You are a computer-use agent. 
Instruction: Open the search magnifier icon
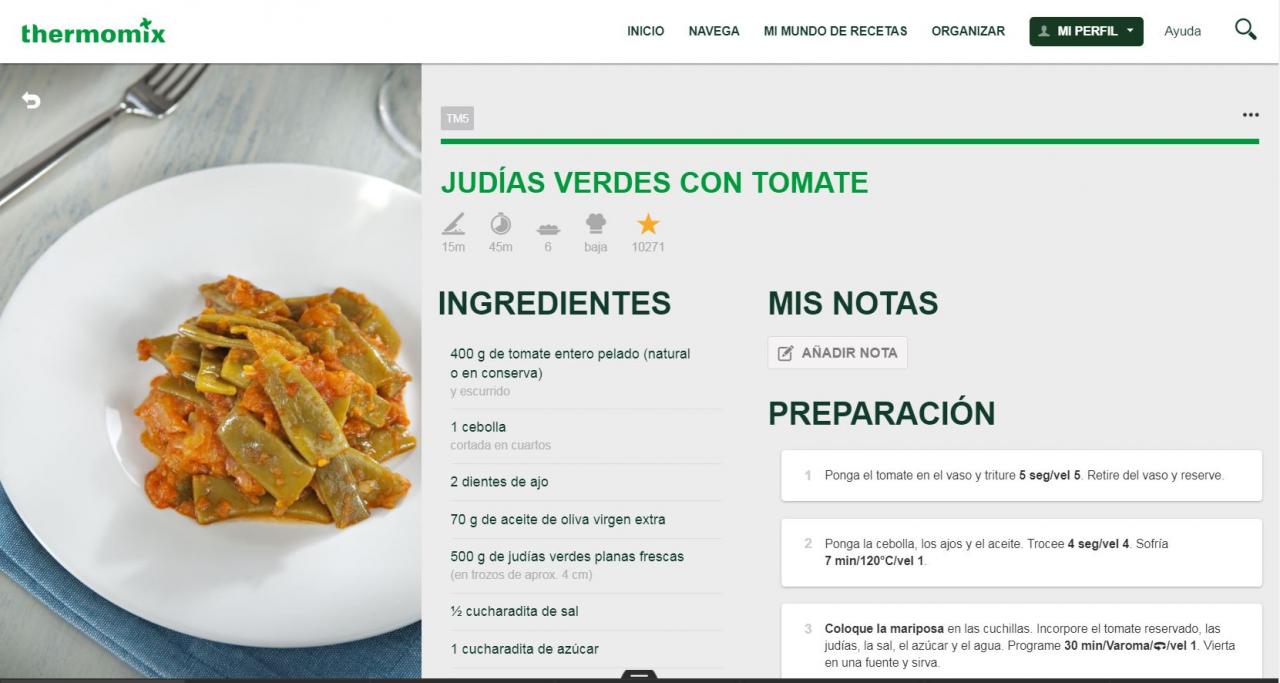point(1245,29)
